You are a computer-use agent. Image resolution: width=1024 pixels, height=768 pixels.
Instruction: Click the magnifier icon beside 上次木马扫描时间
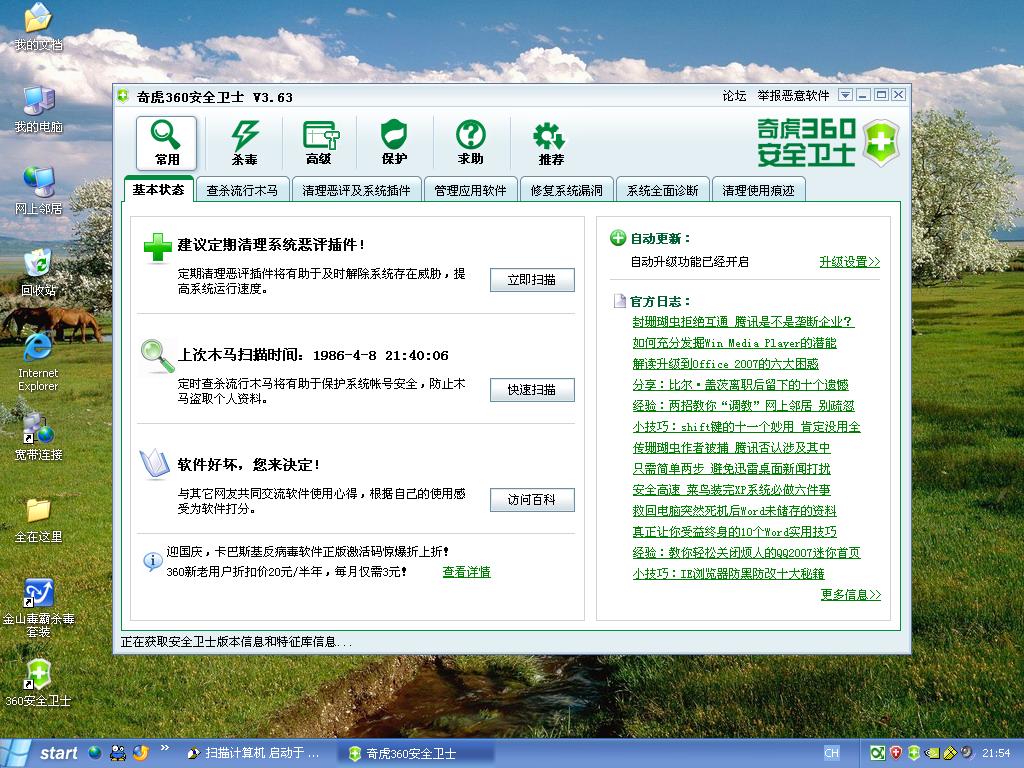click(157, 356)
